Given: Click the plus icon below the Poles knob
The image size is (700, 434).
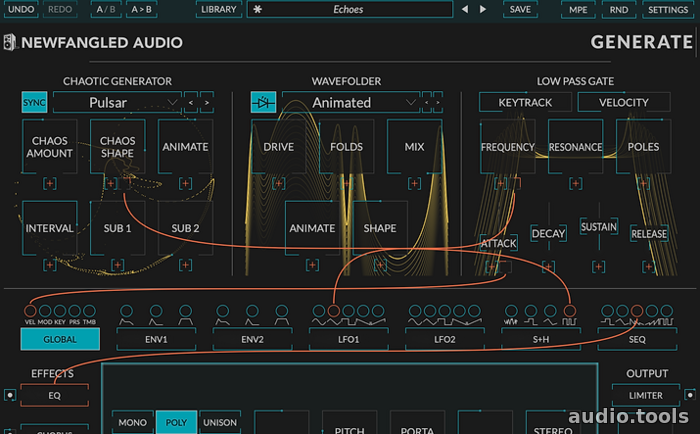Looking at the screenshot, I should 644,184.
